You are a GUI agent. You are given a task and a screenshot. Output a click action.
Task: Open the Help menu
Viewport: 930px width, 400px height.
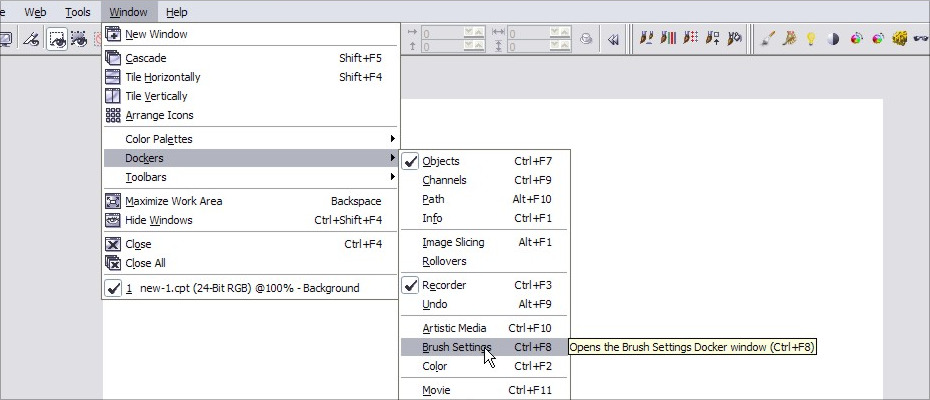(176, 12)
